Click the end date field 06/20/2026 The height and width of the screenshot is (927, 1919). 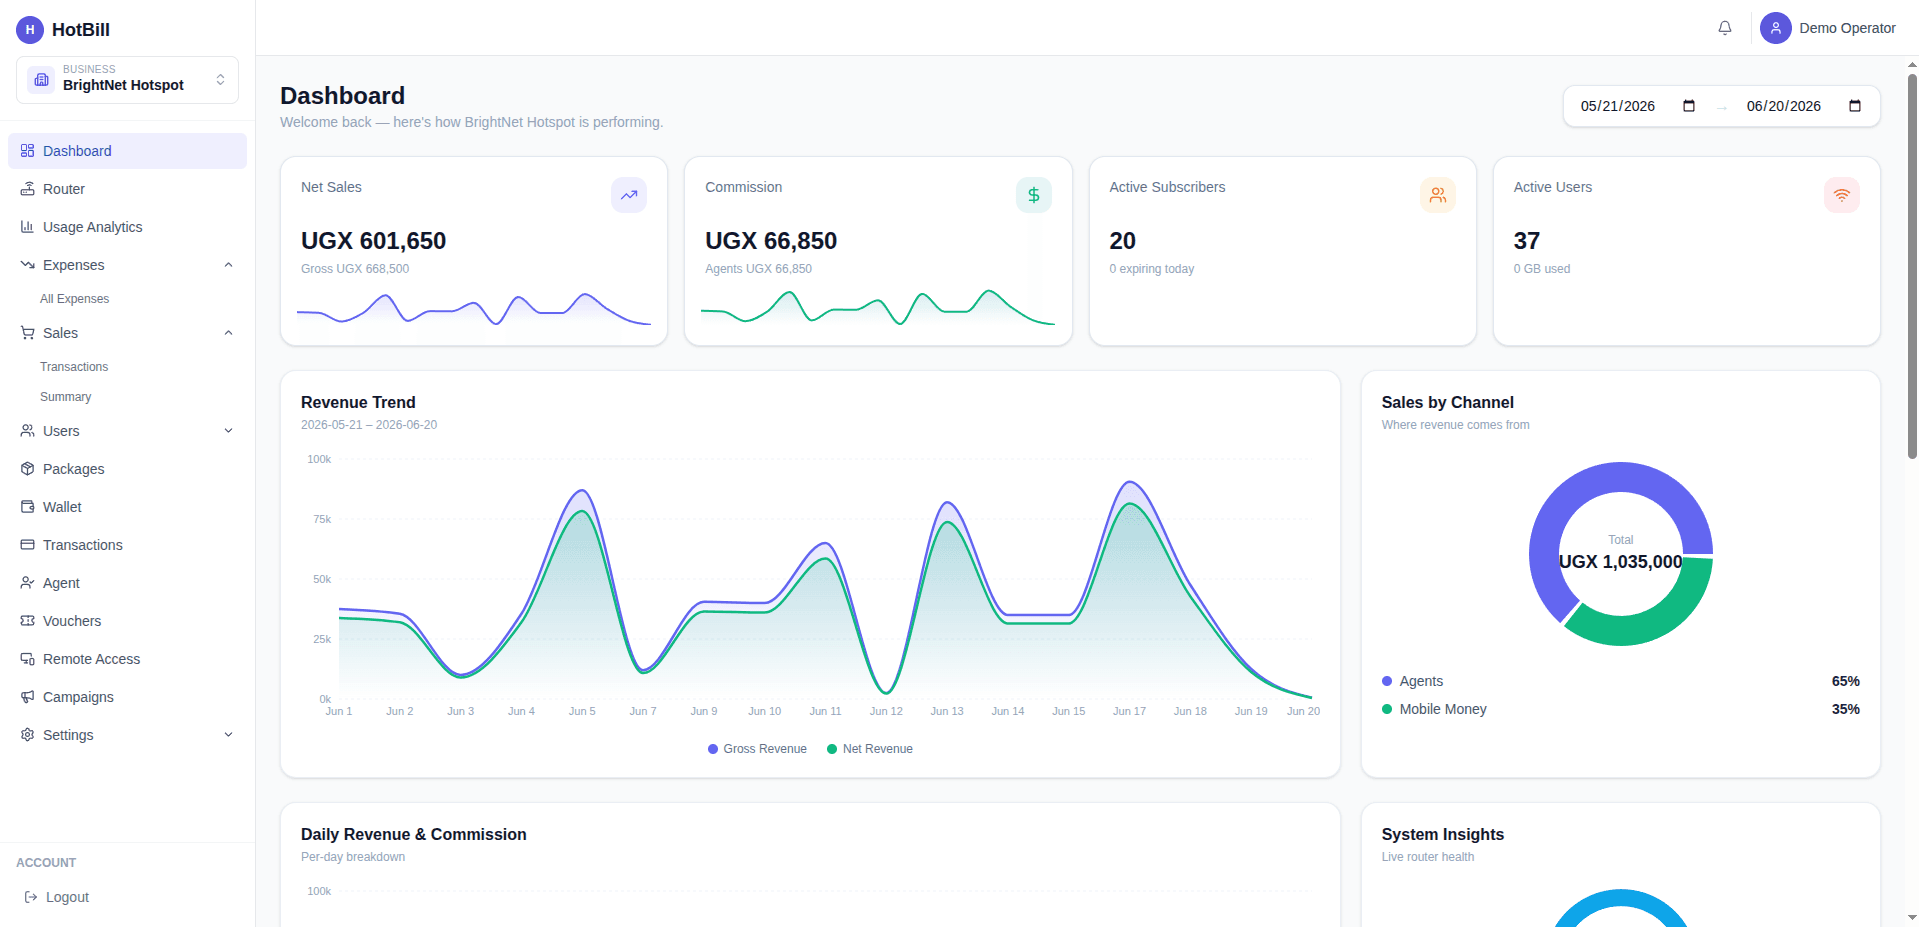click(x=1804, y=106)
